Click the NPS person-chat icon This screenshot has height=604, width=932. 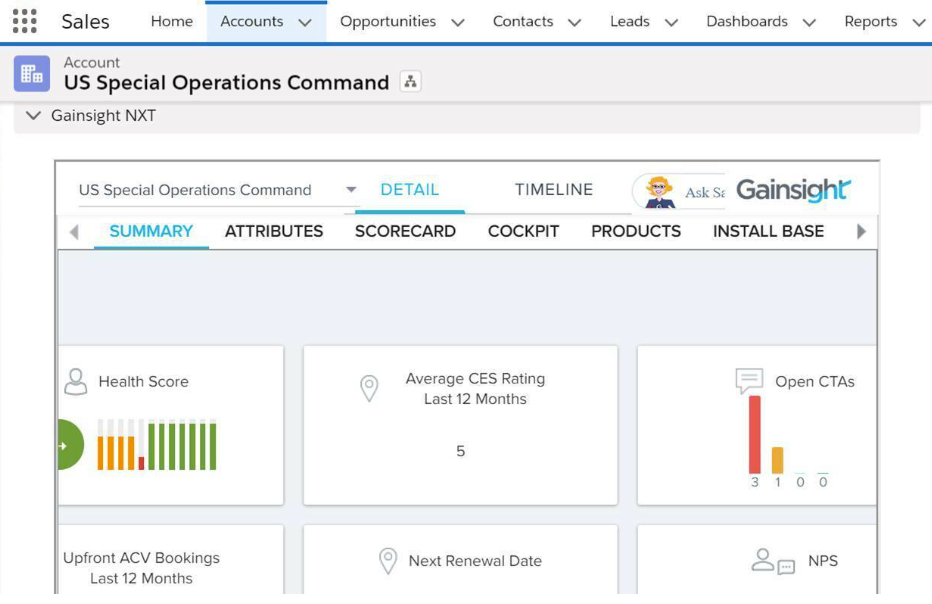tap(772, 561)
